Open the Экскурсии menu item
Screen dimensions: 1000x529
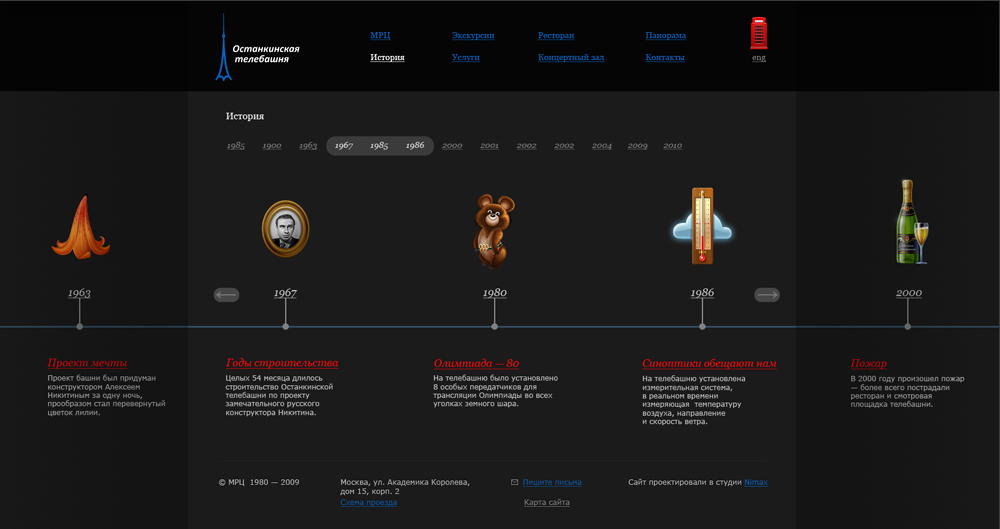473,36
